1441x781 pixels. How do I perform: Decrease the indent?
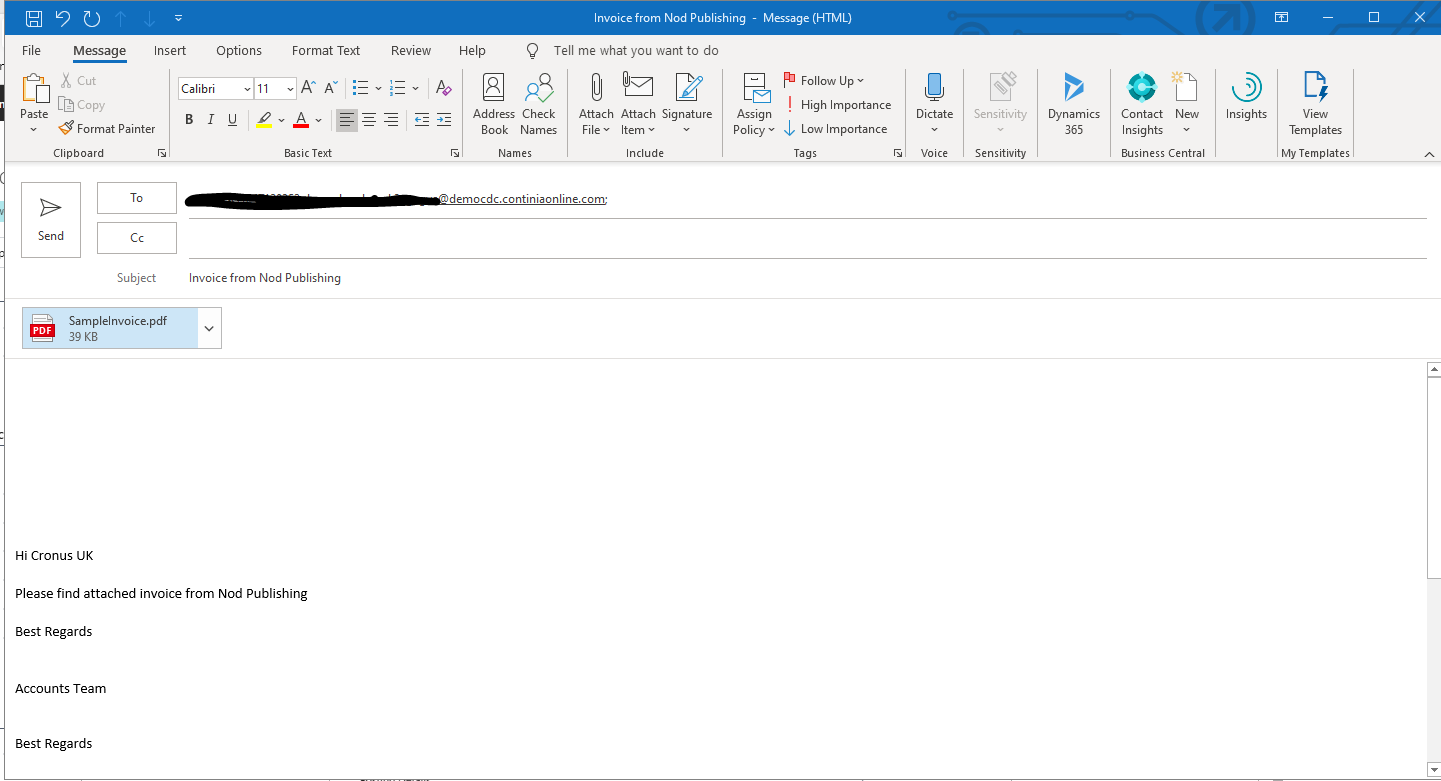point(422,120)
